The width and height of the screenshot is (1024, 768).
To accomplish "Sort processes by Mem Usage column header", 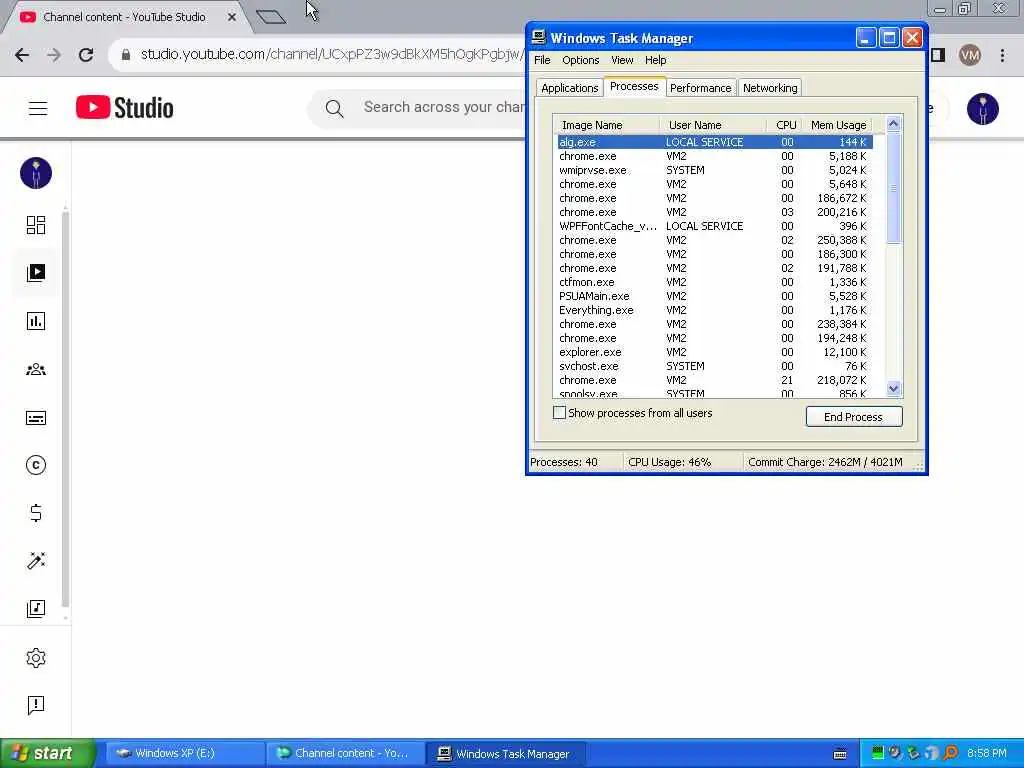I will [x=839, y=125].
